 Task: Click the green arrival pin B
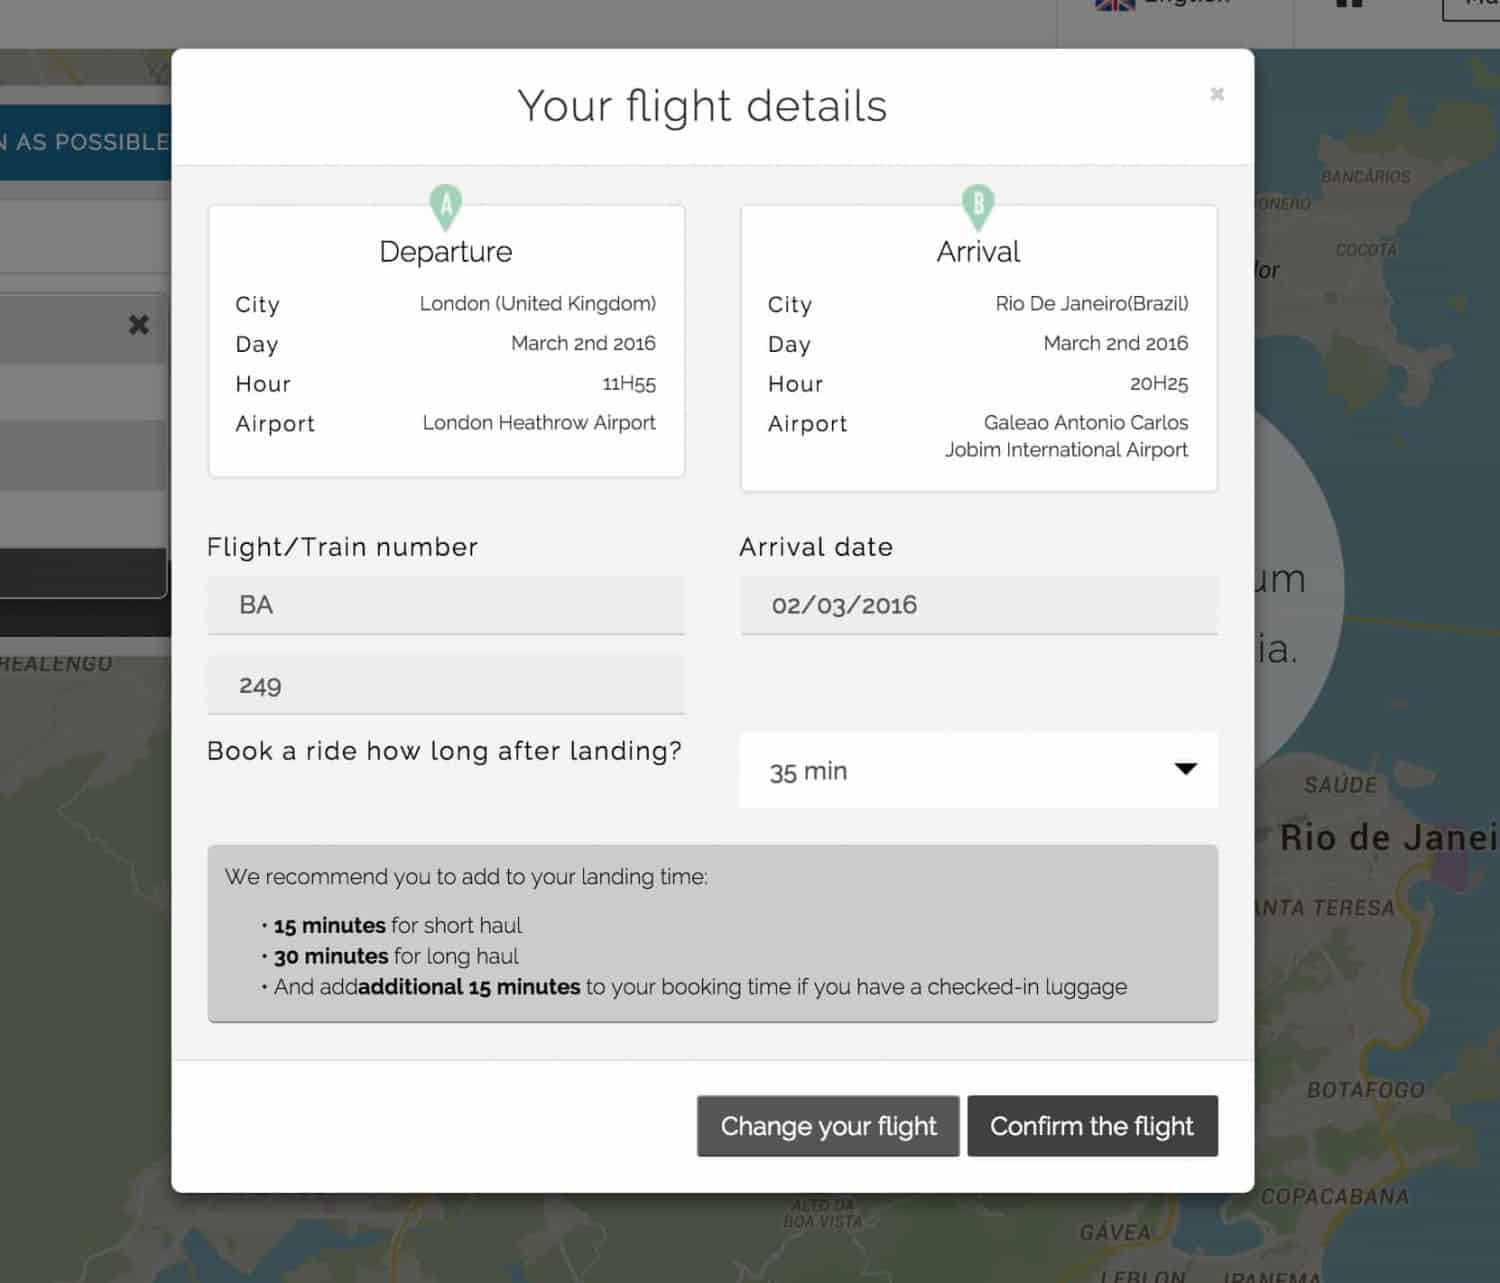click(x=978, y=207)
